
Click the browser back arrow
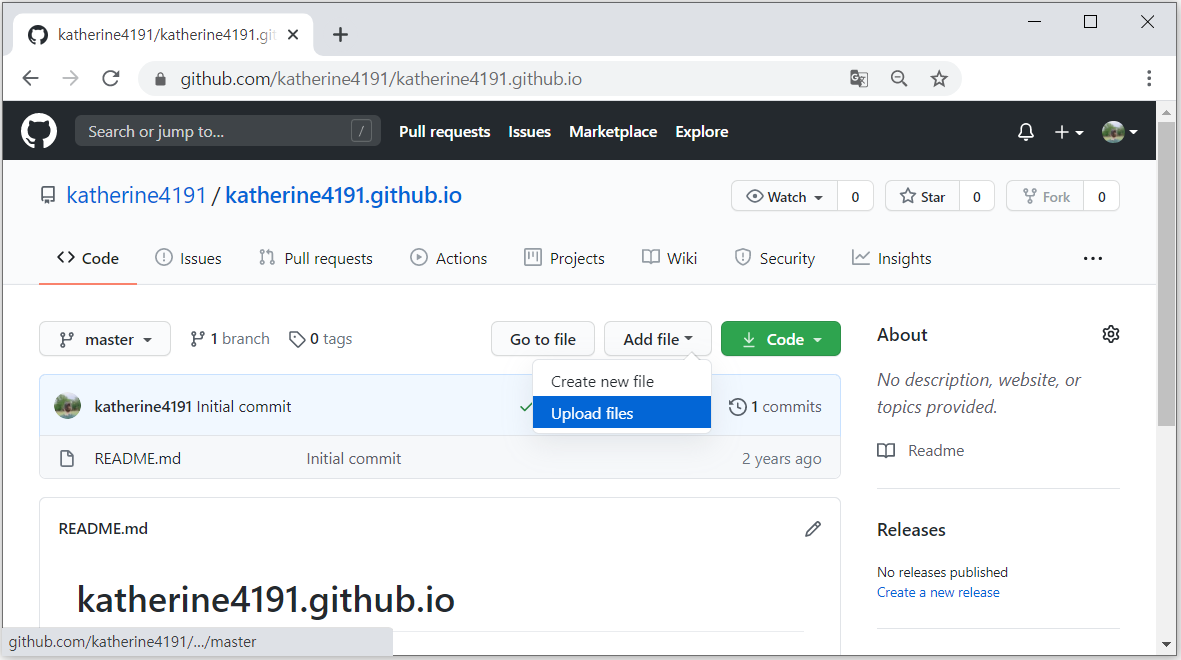tap(30, 78)
